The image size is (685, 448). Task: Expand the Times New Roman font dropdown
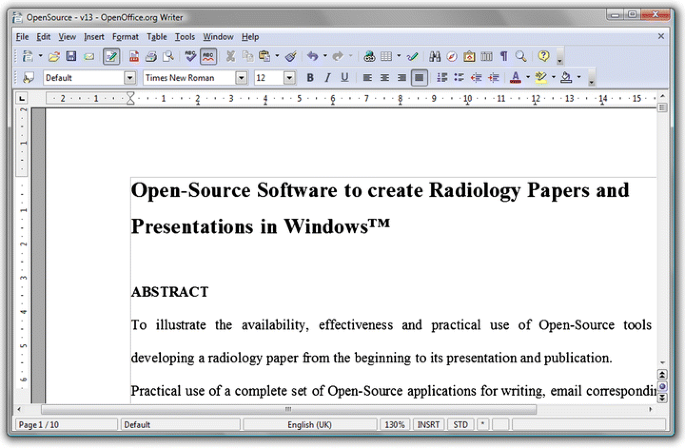[241, 78]
